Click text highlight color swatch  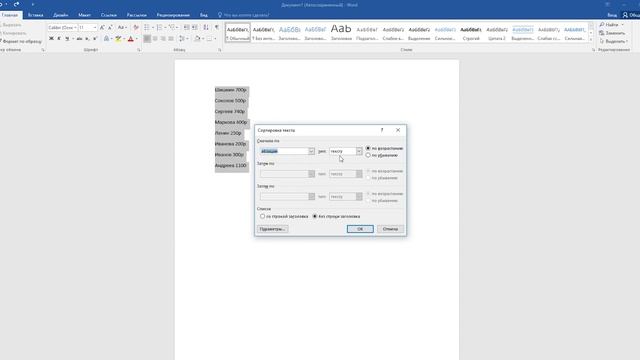click(x=118, y=38)
